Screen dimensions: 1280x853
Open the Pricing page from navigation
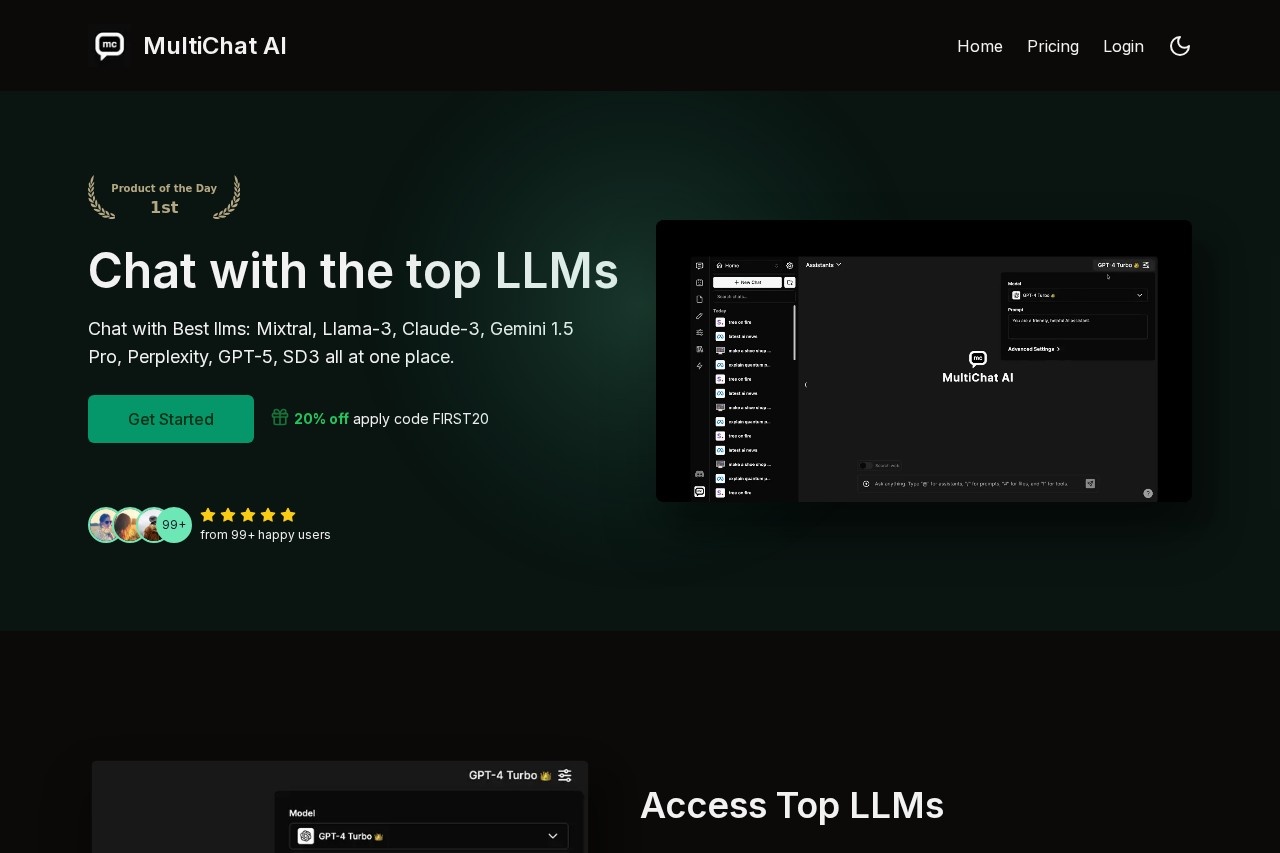pos(1052,46)
